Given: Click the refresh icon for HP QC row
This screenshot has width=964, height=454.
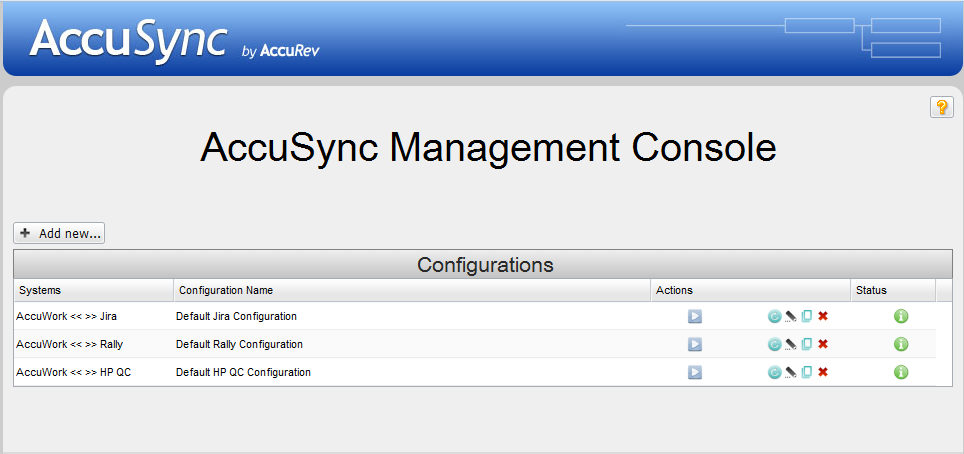Looking at the screenshot, I should coord(773,372).
